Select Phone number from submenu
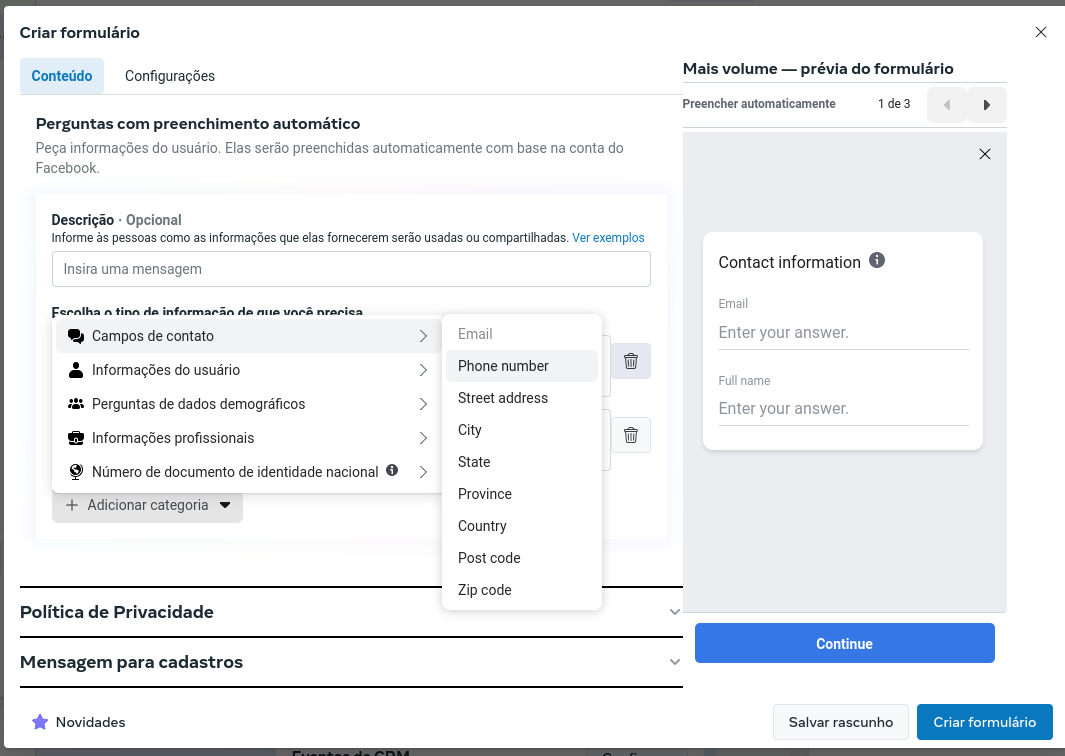The height and width of the screenshot is (756, 1065). pyautogui.click(x=522, y=366)
